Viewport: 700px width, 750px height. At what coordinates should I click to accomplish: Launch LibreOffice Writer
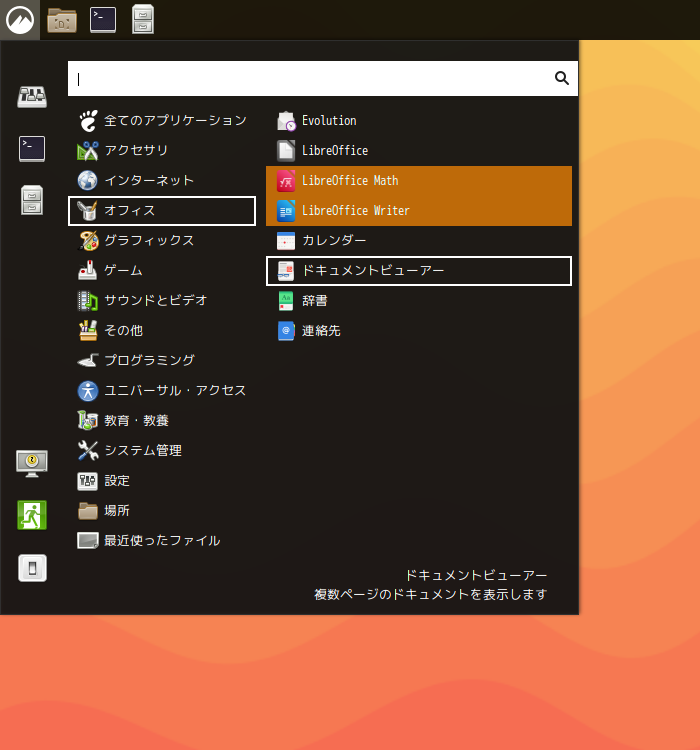pos(419,210)
